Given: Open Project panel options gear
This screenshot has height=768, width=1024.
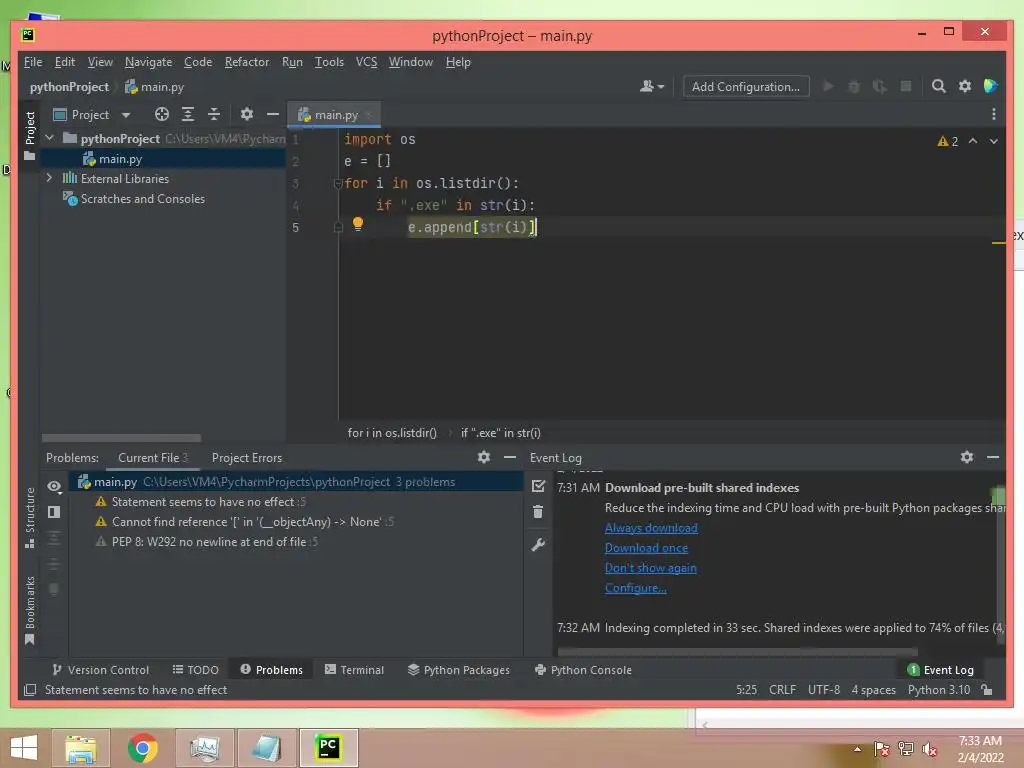Looking at the screenshot, I should 246,114.
